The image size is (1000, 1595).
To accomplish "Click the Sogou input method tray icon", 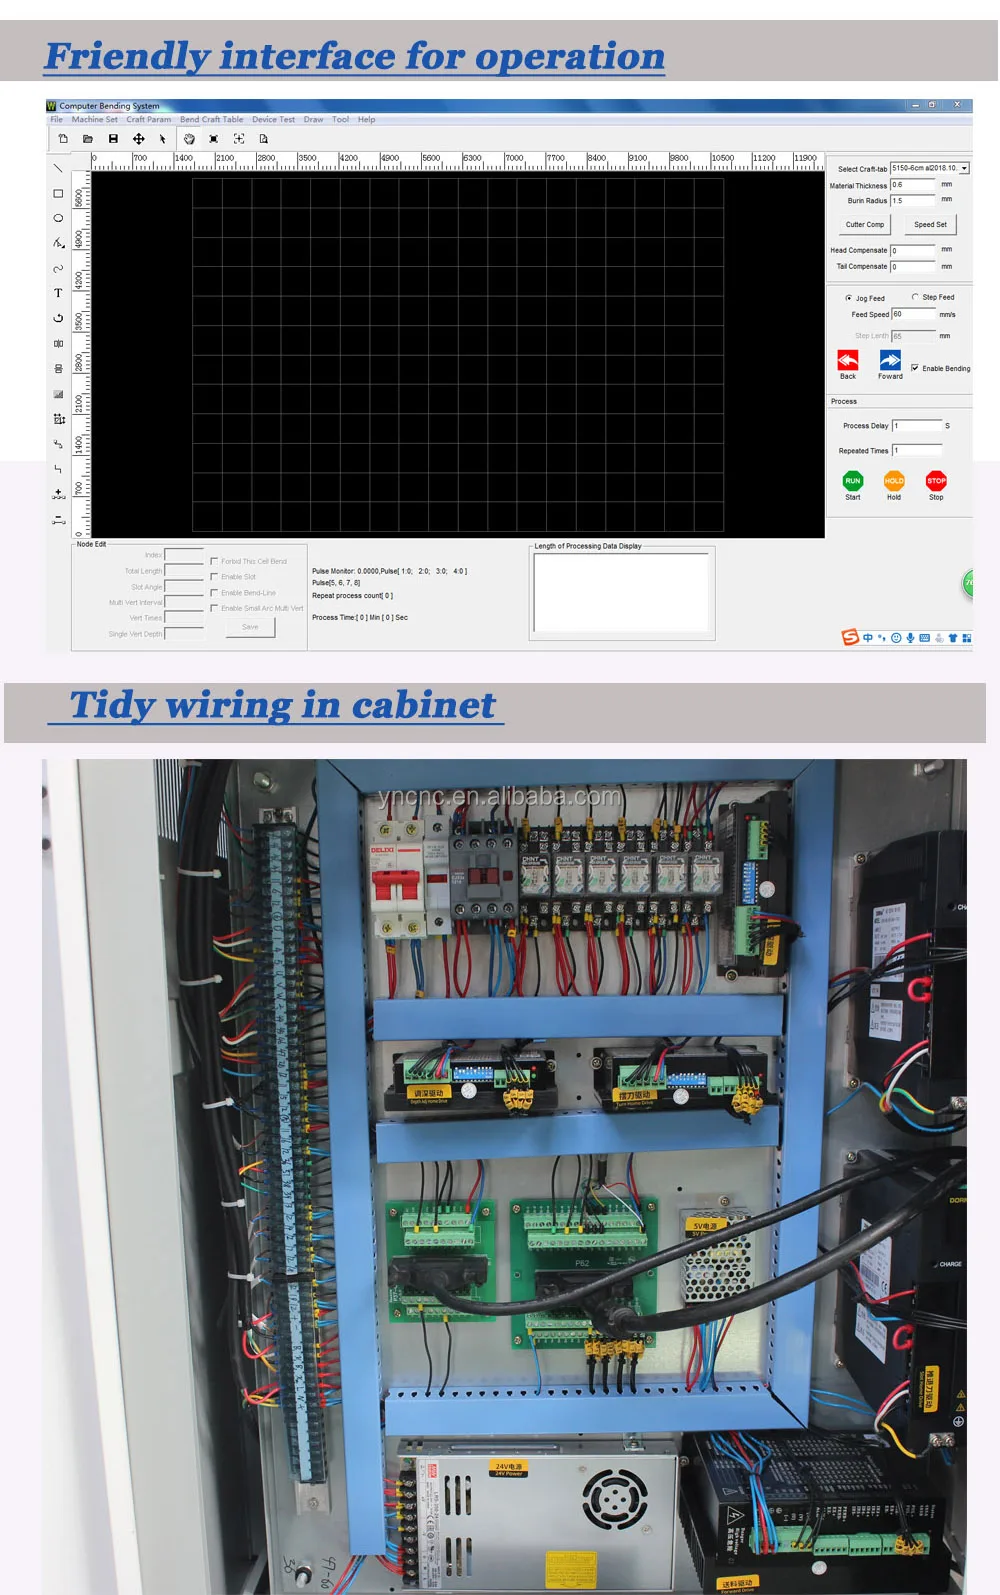I will [850, 637].
